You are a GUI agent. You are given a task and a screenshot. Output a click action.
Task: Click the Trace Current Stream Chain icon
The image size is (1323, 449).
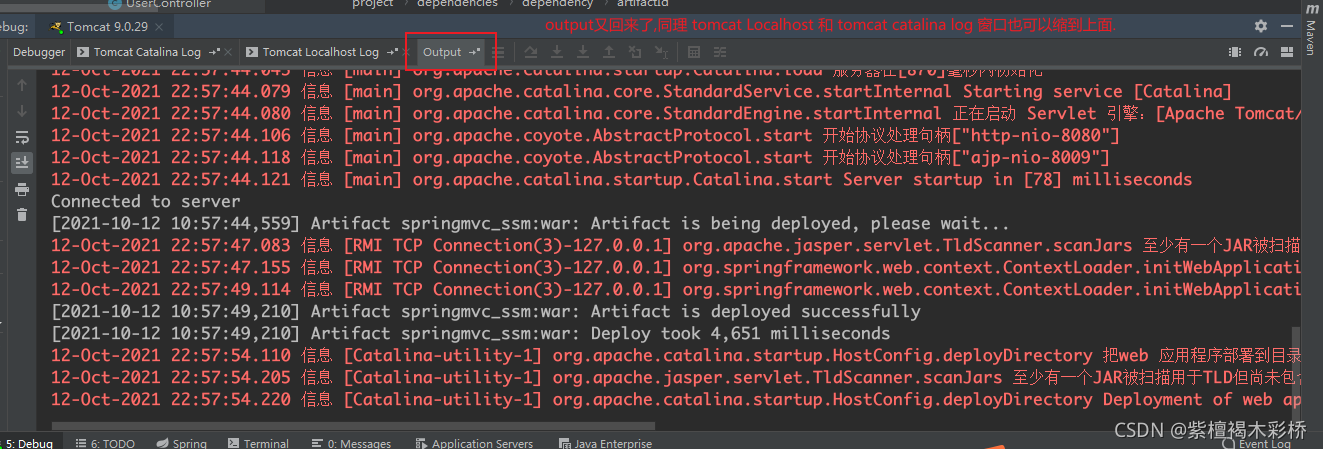[720, 52]
